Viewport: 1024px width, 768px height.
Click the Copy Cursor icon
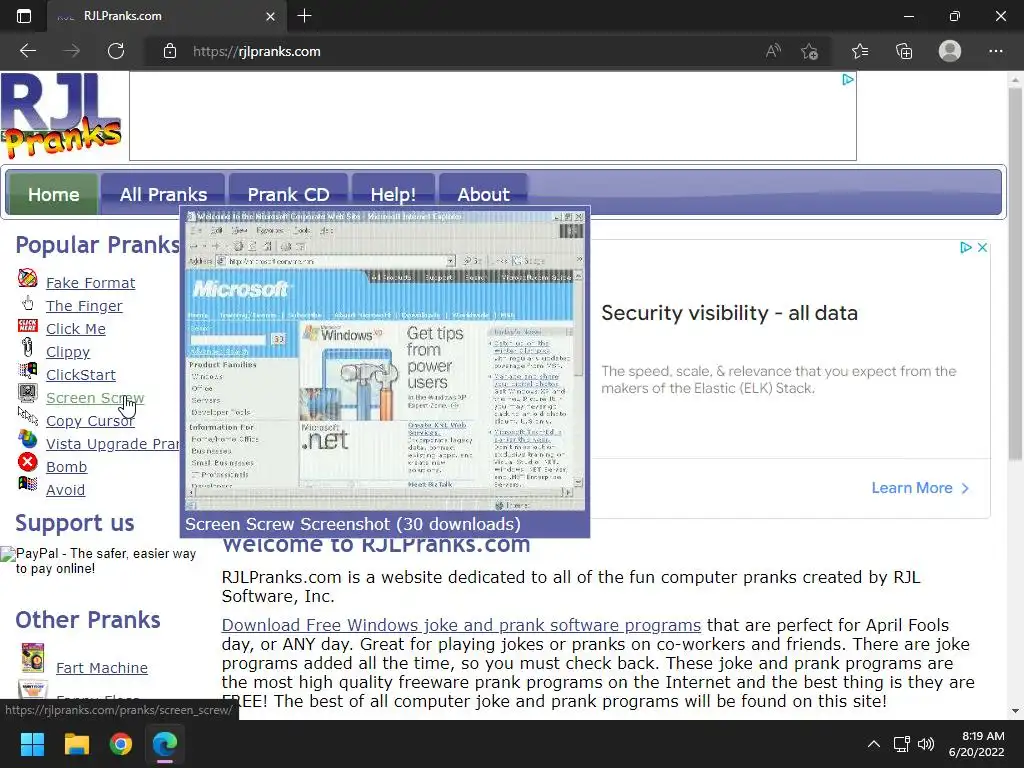coord(27,415)
